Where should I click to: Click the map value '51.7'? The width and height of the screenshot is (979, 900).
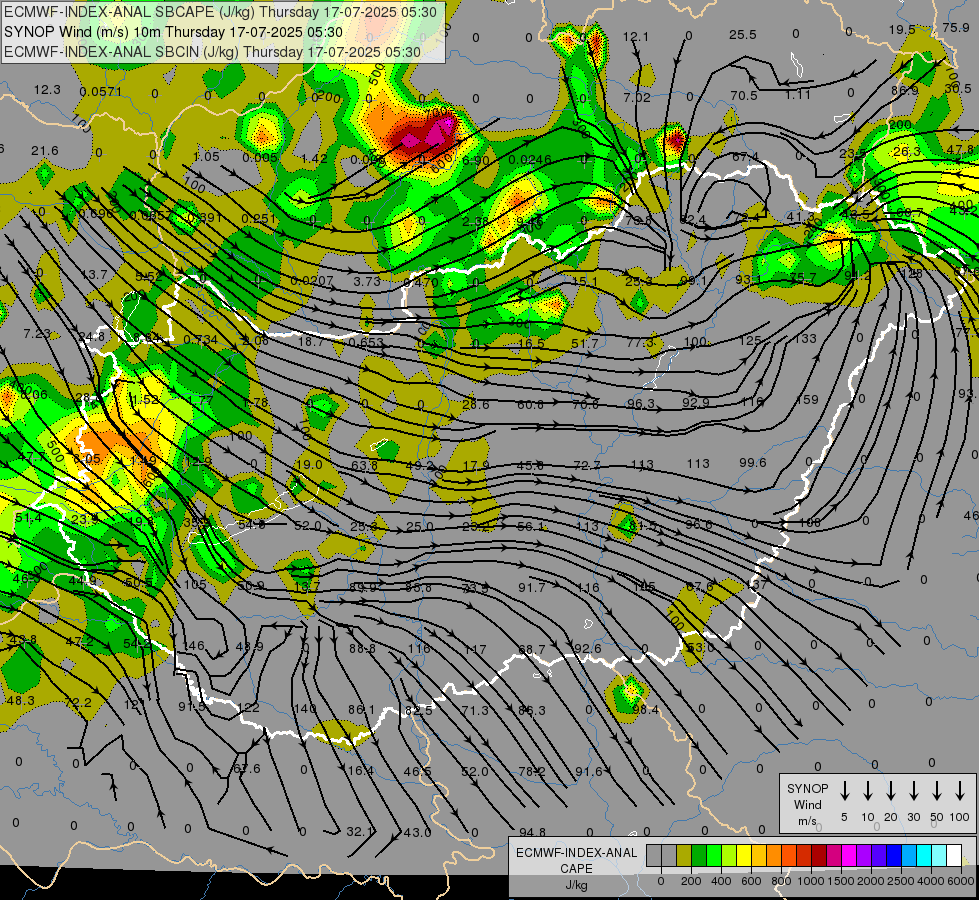[x=584, y=344]
